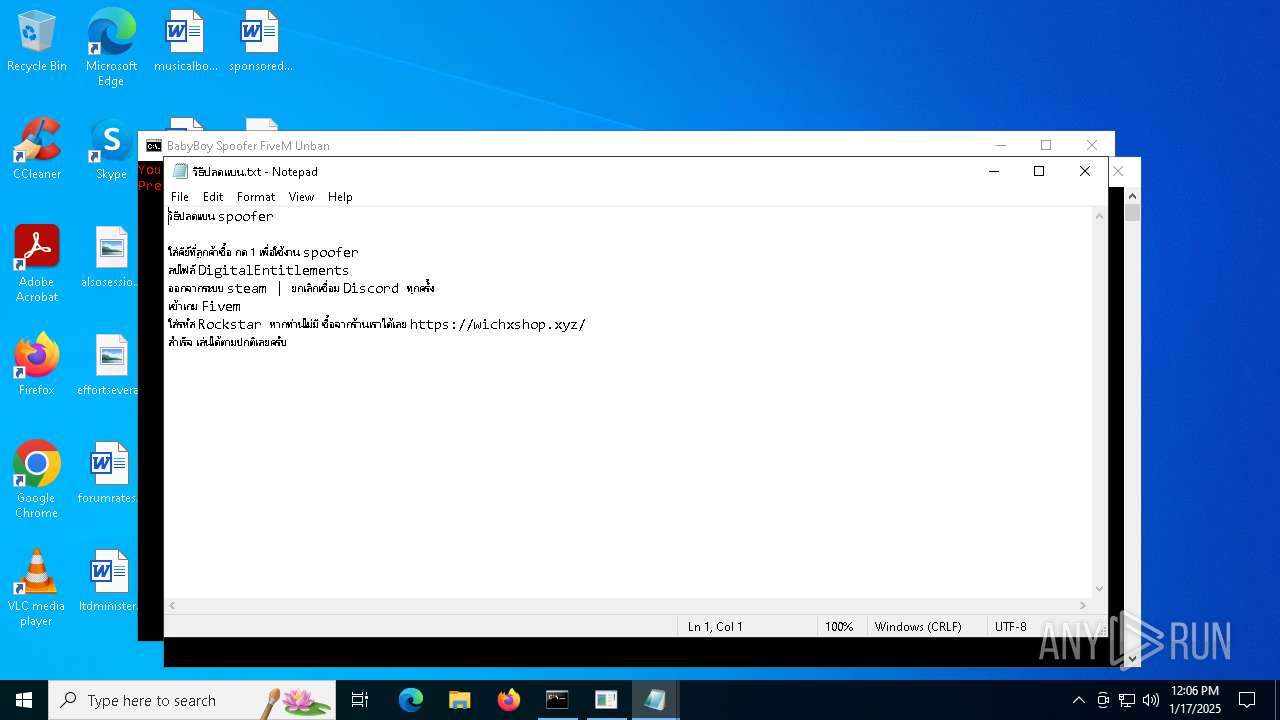Open the Help menu in Notepad

click(x=340, y=197)
